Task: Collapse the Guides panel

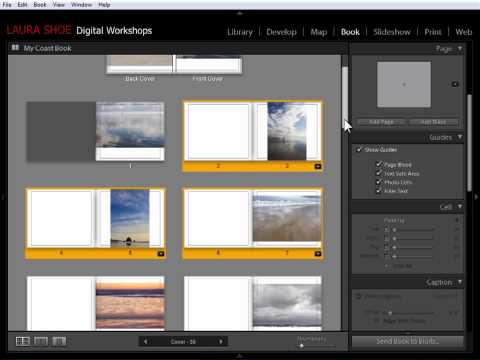Action: click(x=460, y=137)
